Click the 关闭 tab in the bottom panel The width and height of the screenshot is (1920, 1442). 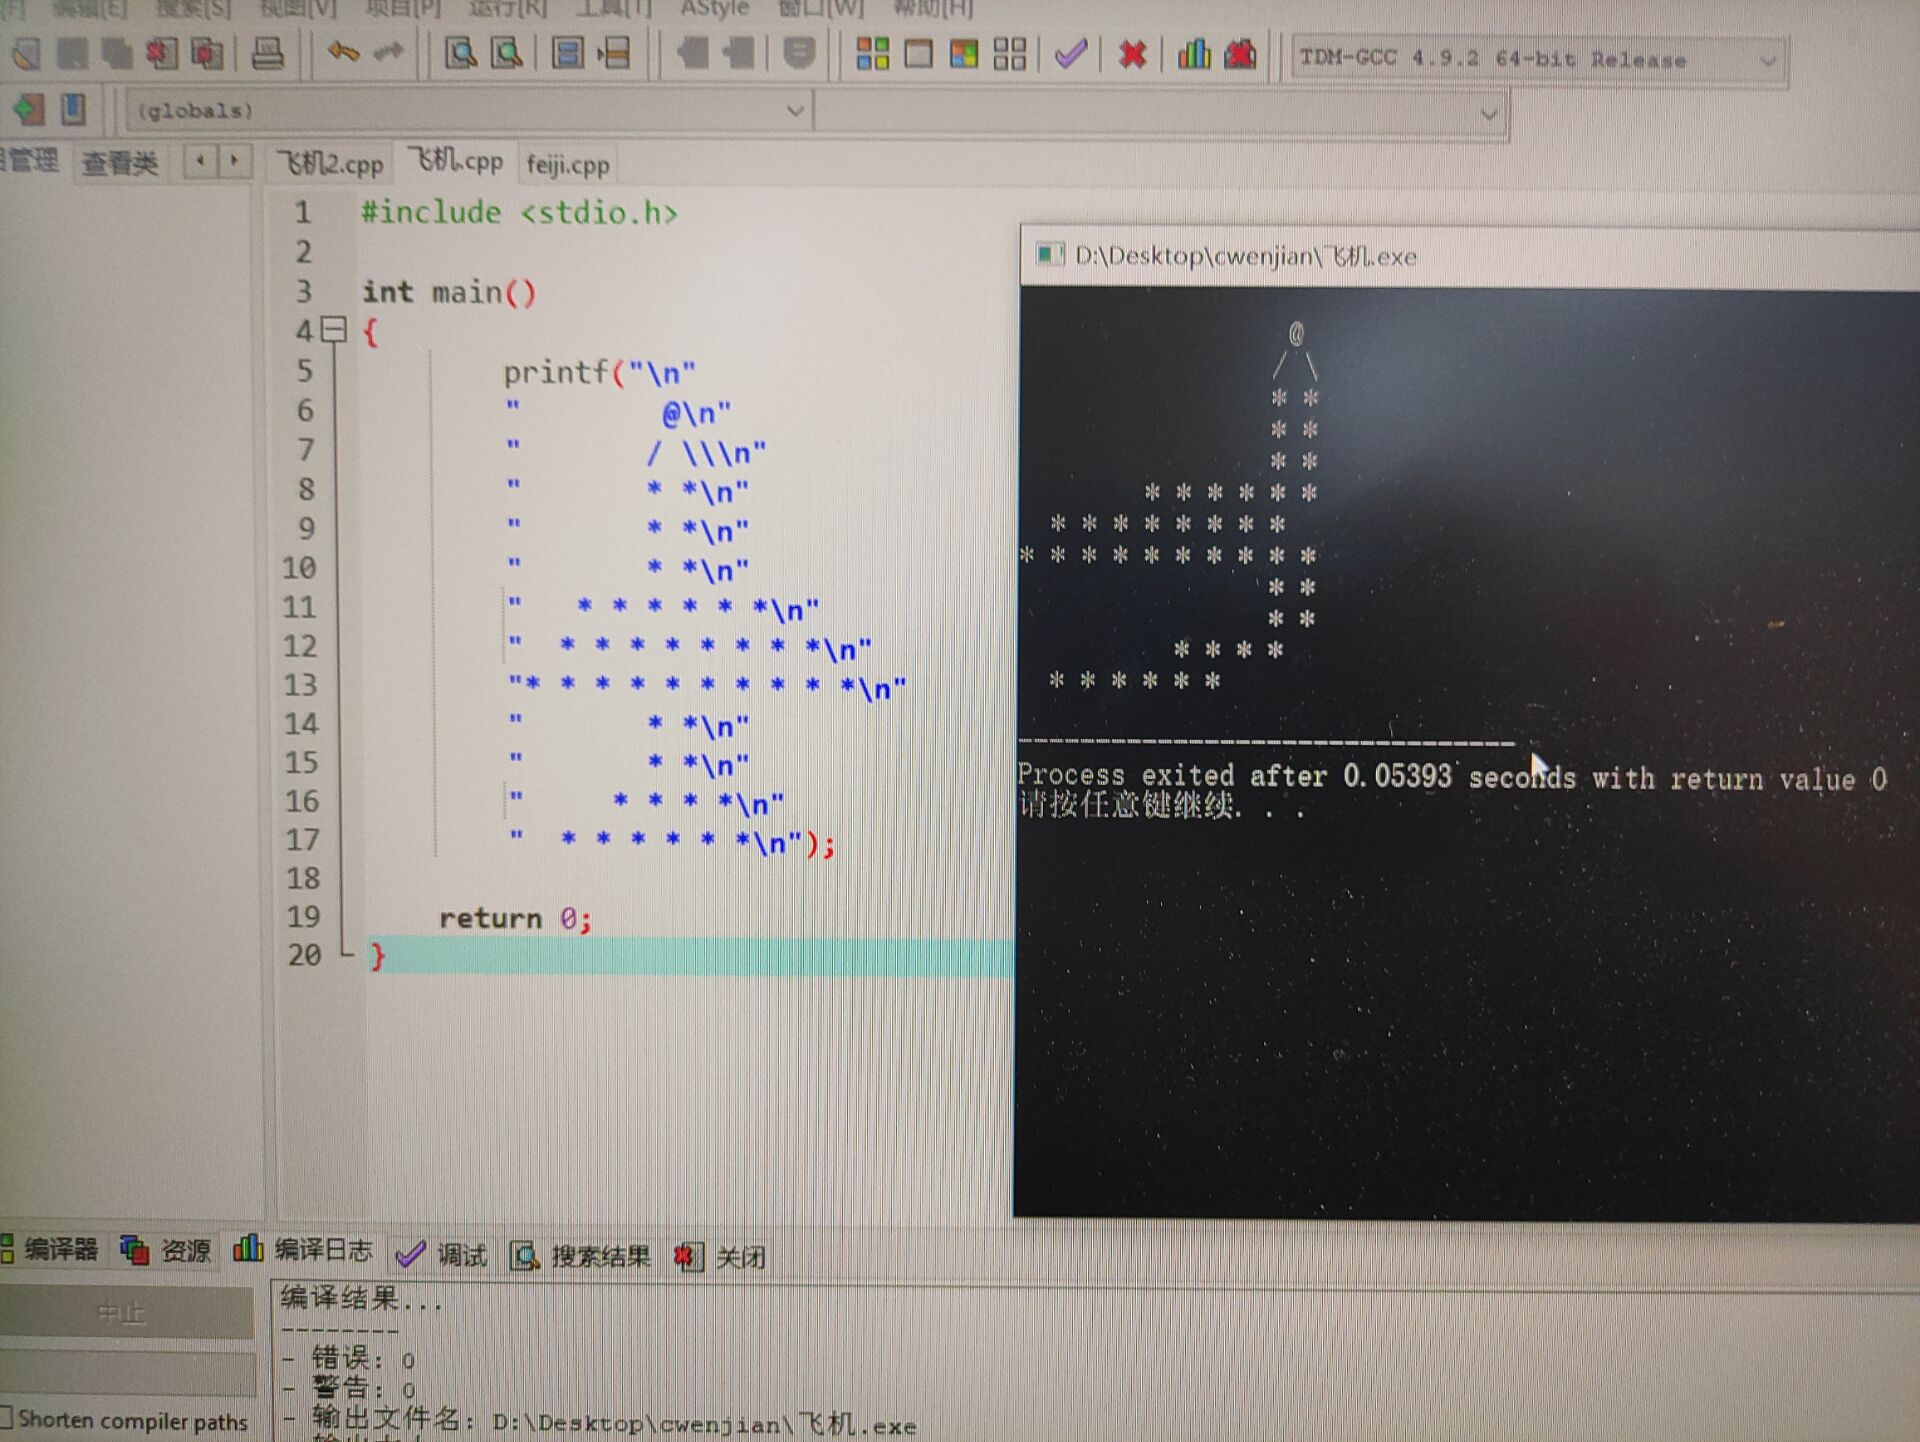point(721,1257)
